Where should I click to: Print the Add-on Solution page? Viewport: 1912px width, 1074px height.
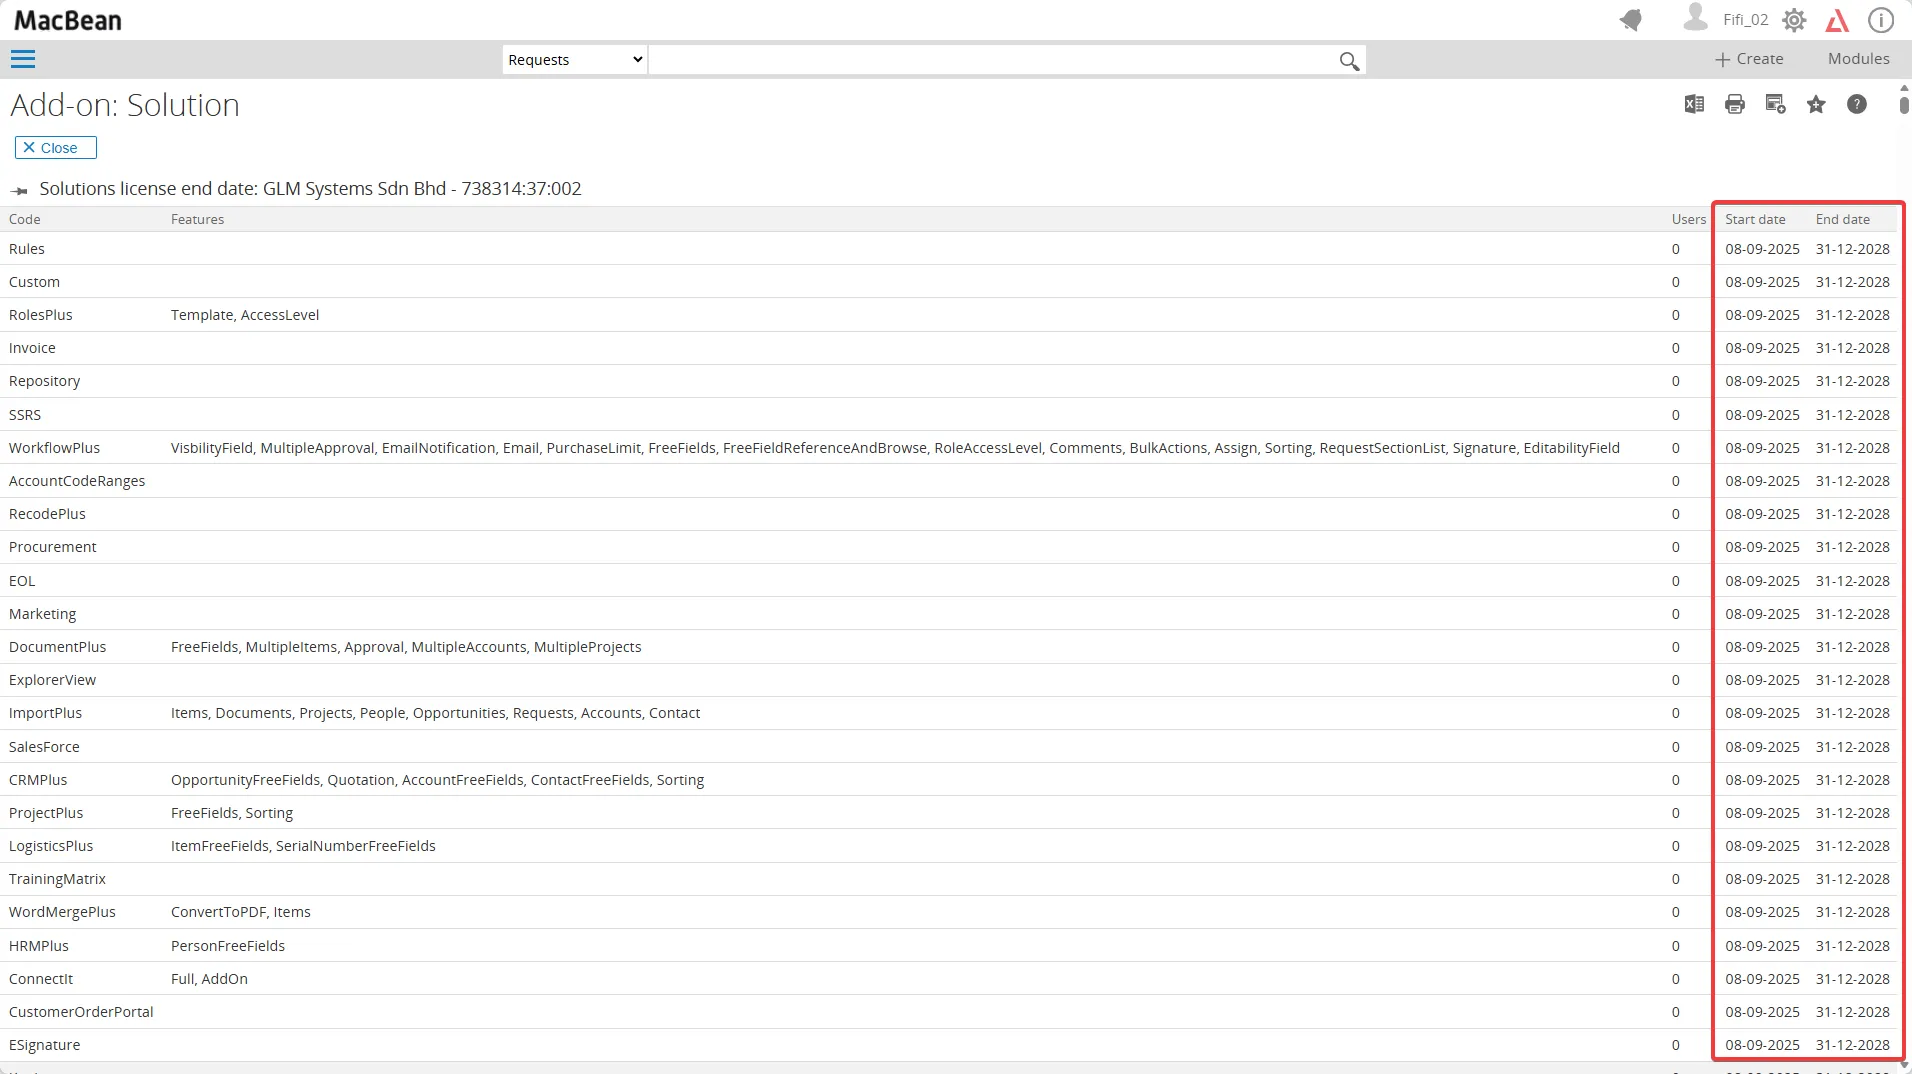pos(1735,104)
